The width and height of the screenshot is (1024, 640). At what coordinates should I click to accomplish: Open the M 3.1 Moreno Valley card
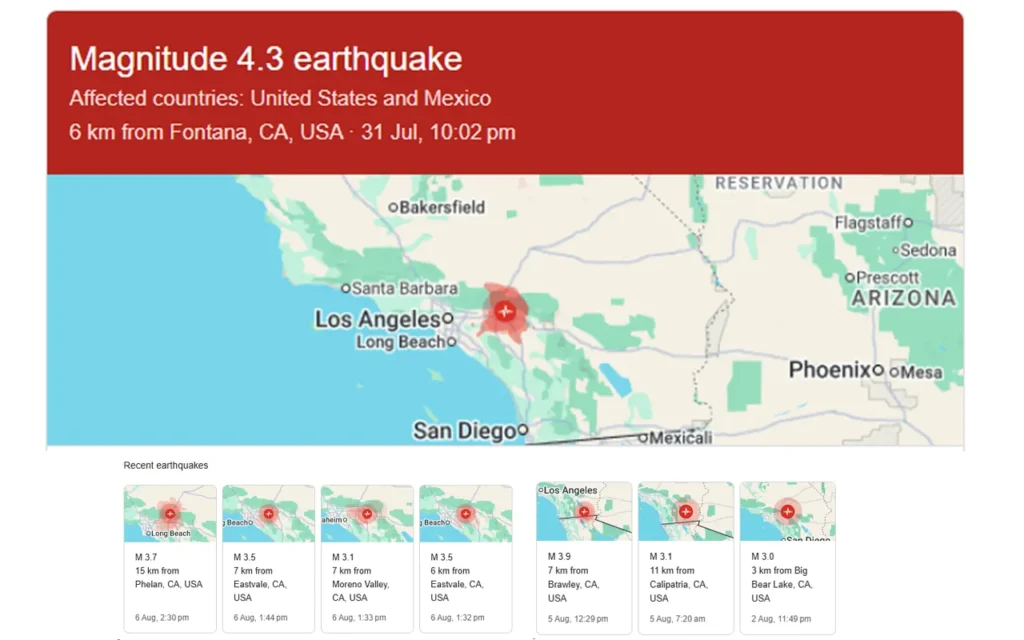[x=367, y=558]
